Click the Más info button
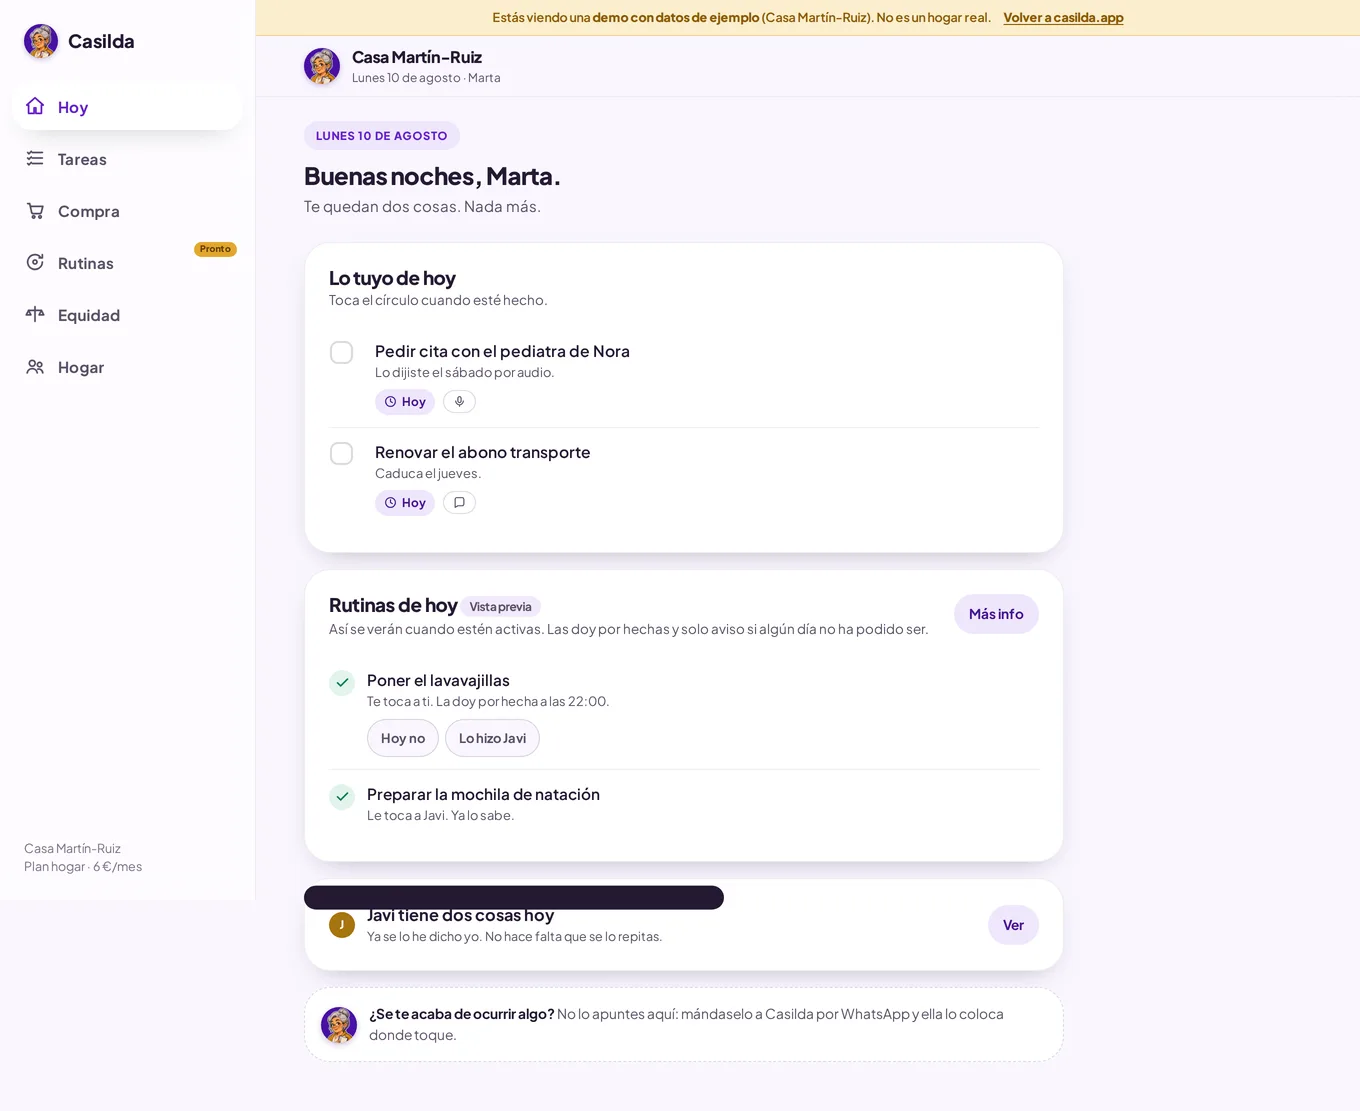The image size is (1360, 1111). [996, 614]
